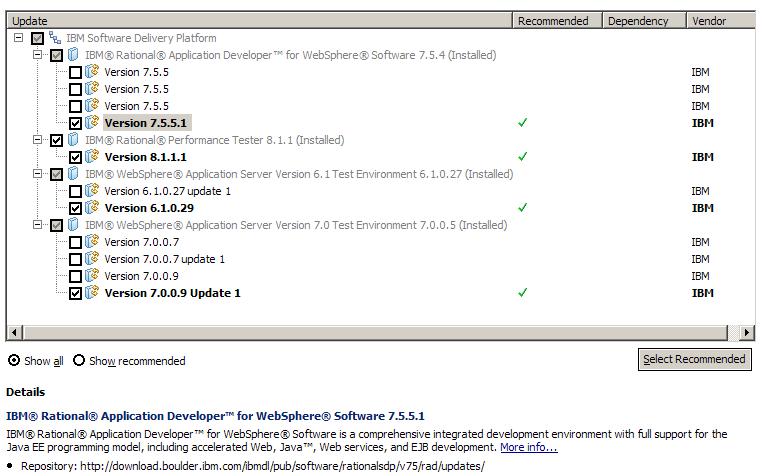Image resolution: width=765 pixels, height=476 pixels.
Task: Click green recommended checkmark for Version 8.1.1.1
Action: (x=523, y=157)
